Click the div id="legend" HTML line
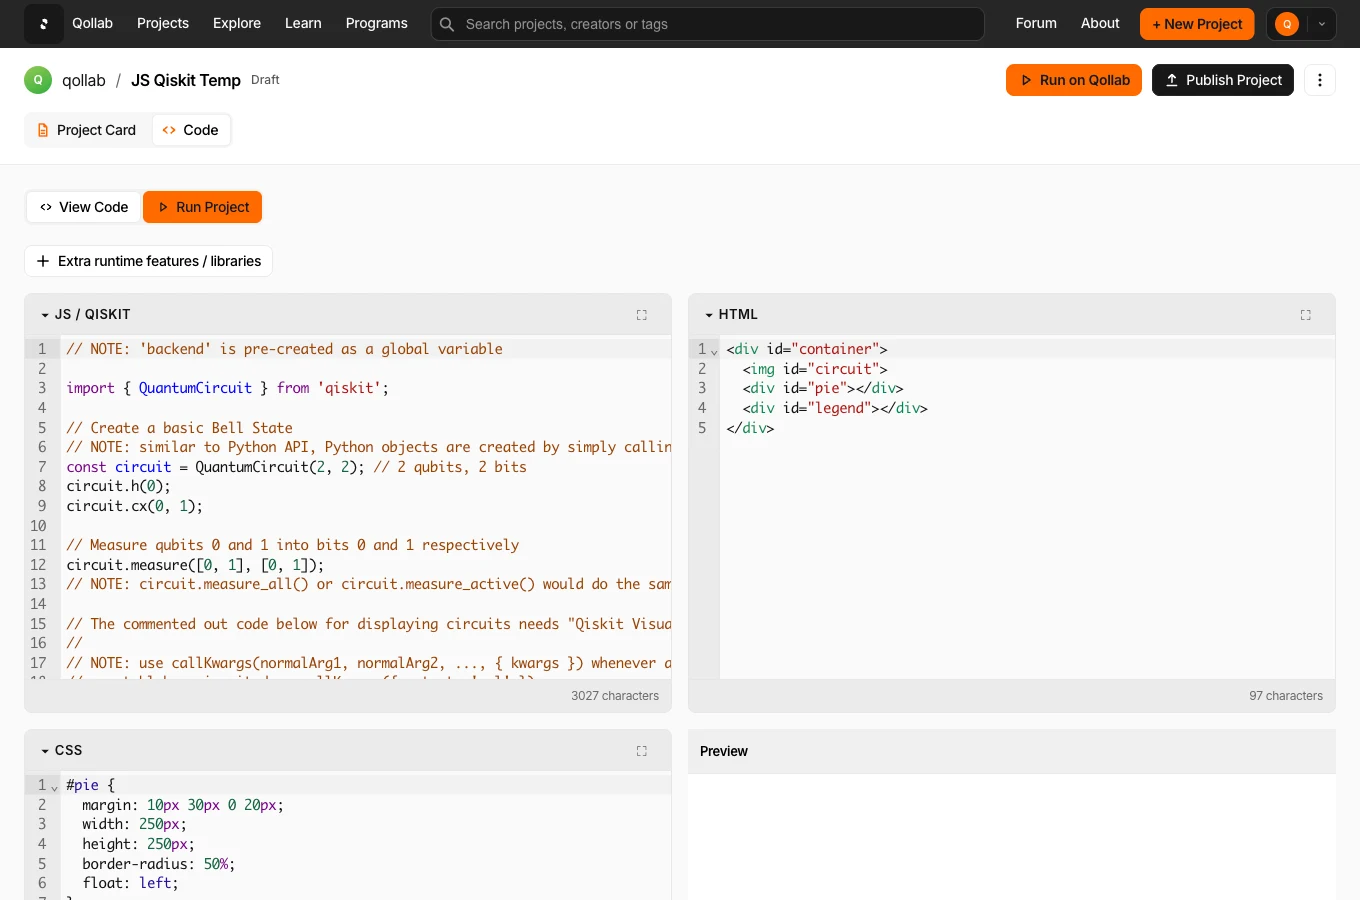Screen dimensions: 1360x900 click(835, 408)
